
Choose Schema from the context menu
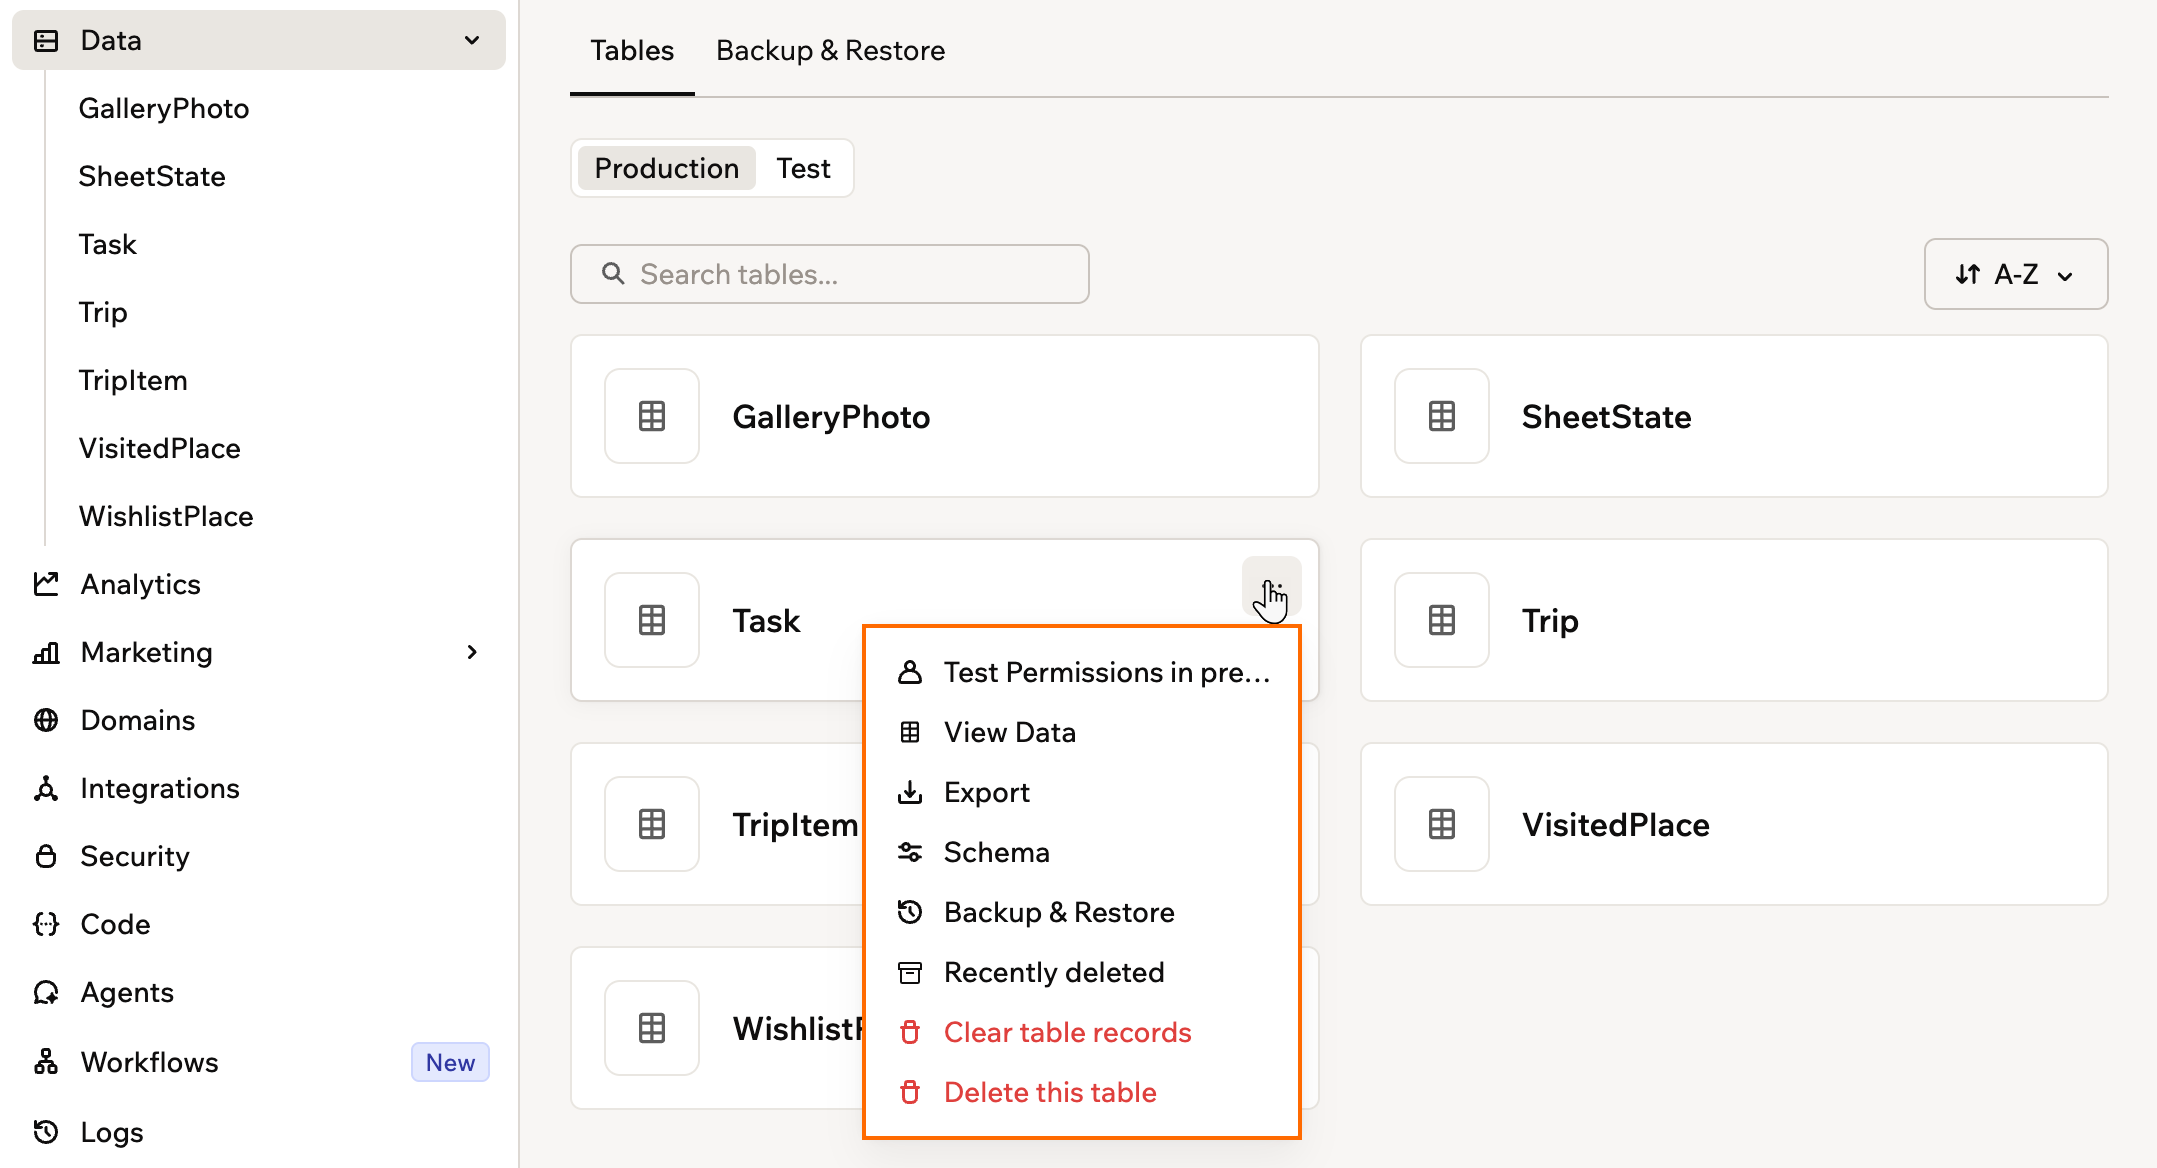tap(1082, 852)
